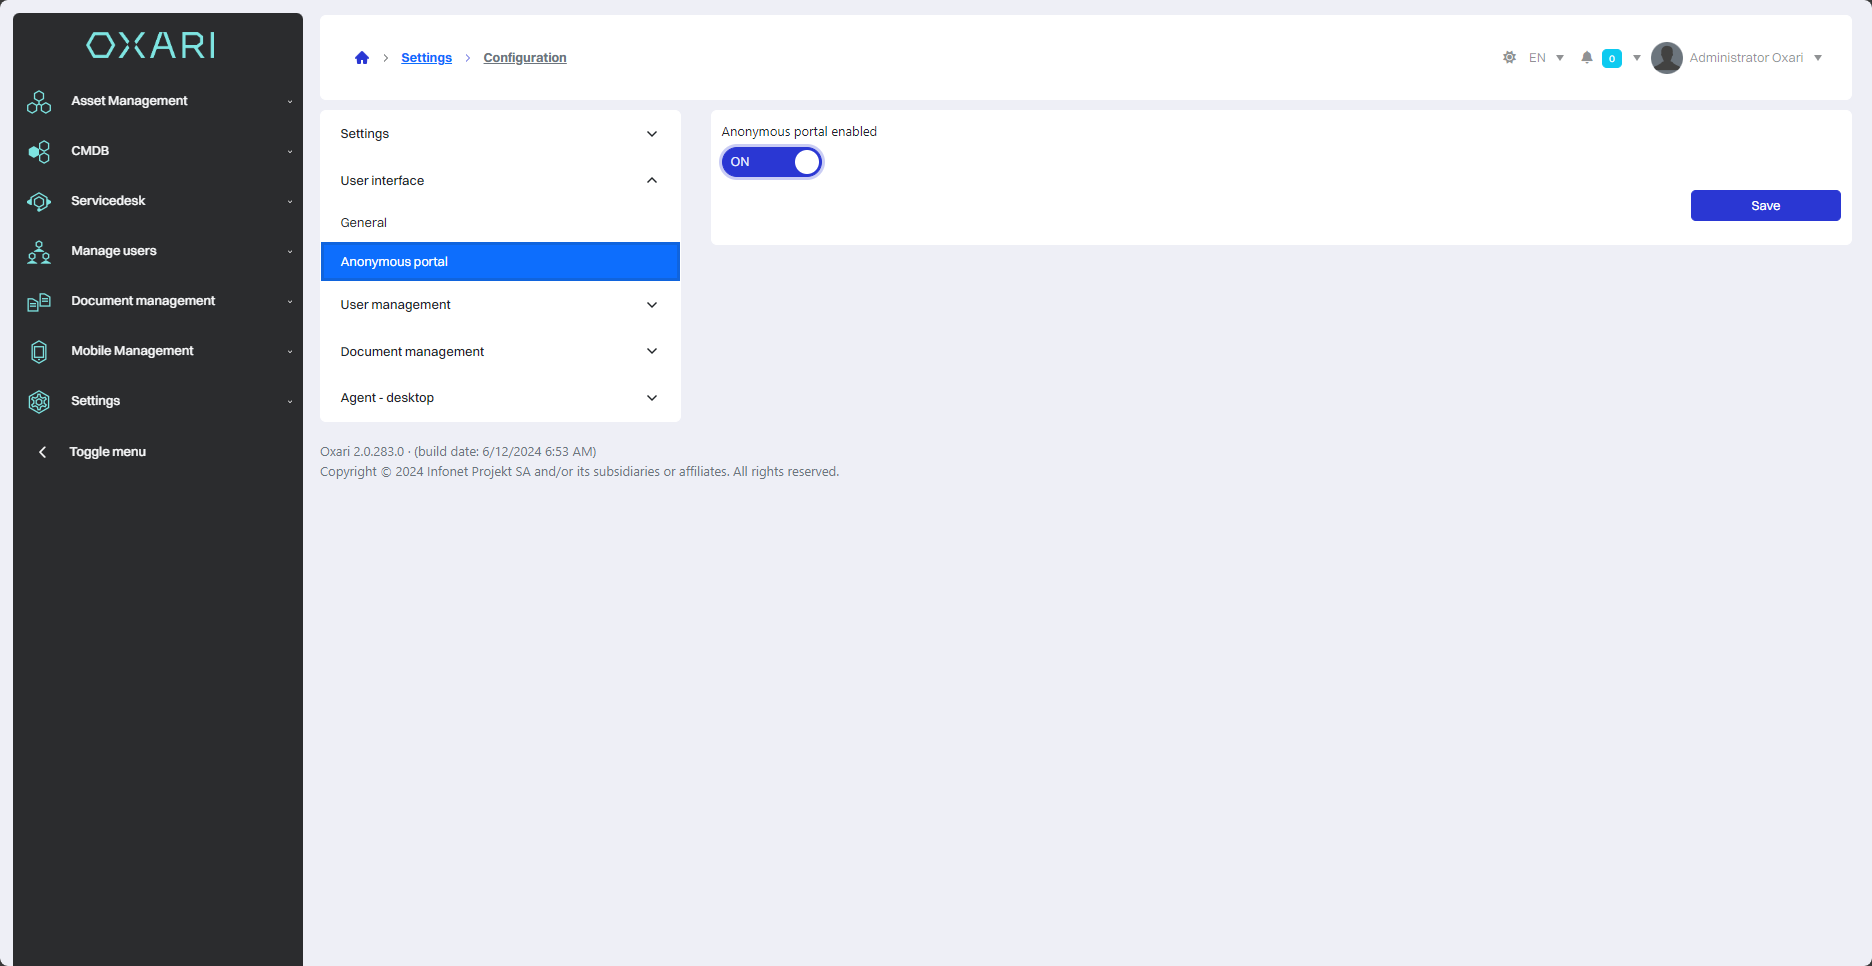Expand the Settings configuration section

coord(499,134)
